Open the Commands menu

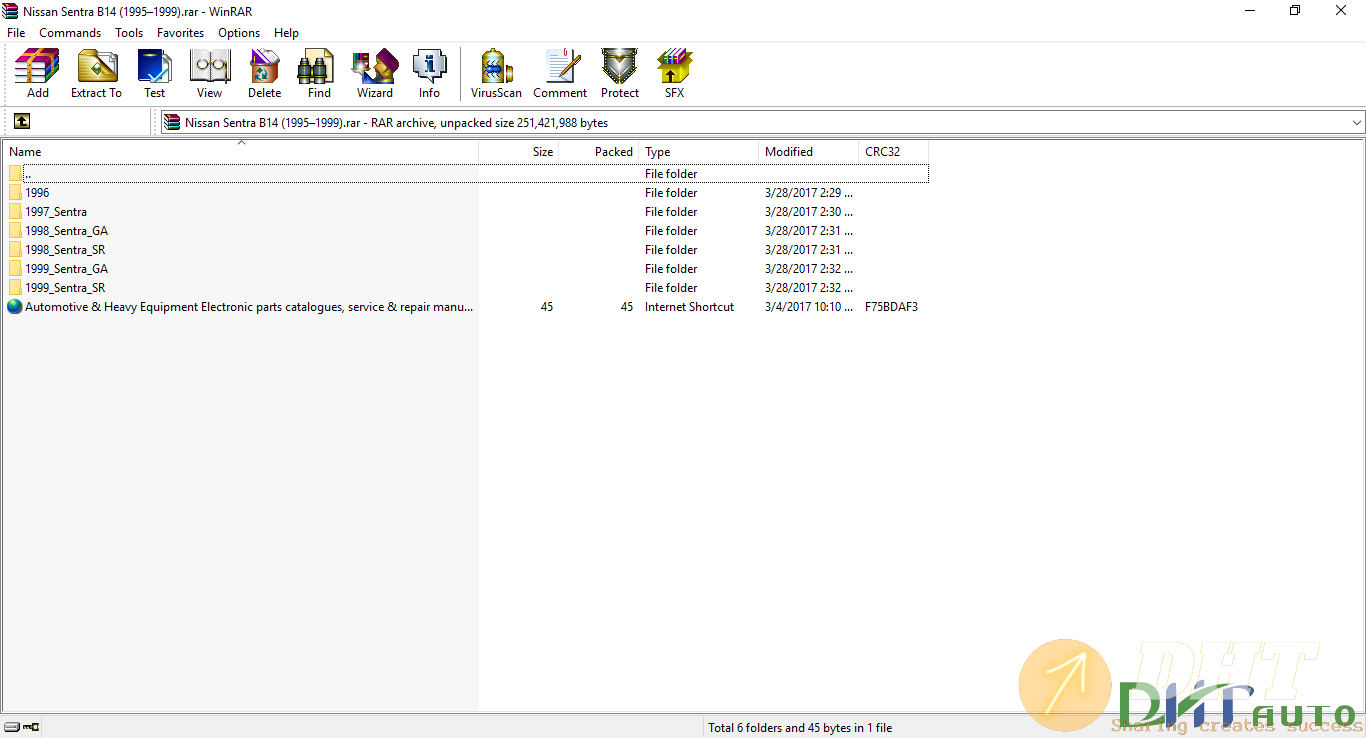tap(70, 33)
